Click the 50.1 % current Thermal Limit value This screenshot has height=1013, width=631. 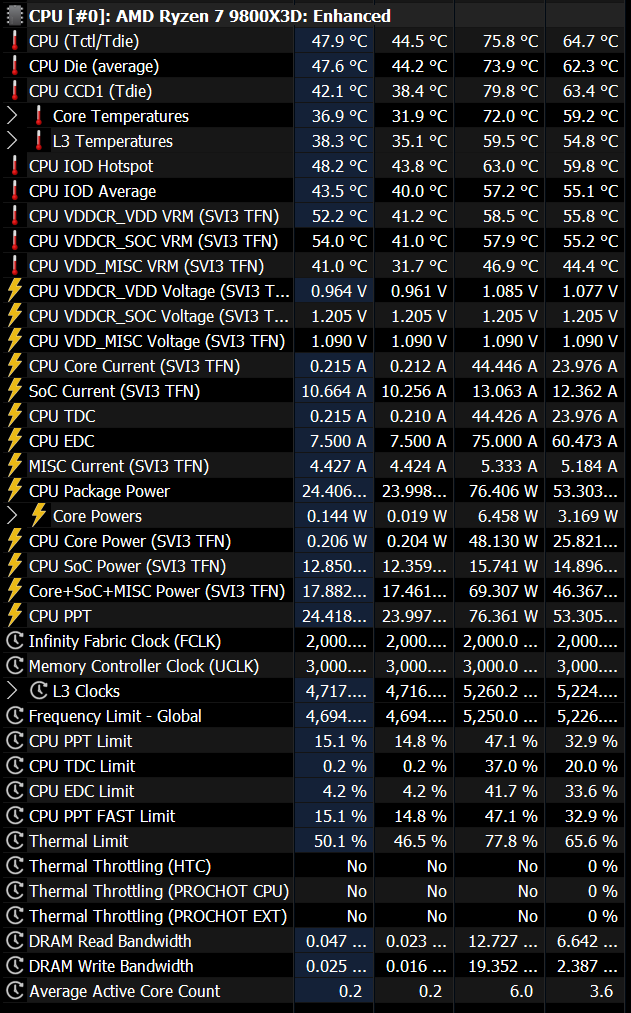(340, 841)
